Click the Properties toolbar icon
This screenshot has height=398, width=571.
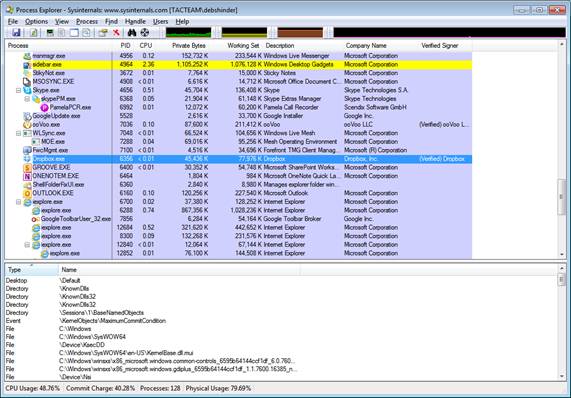[x=103, y=33]
